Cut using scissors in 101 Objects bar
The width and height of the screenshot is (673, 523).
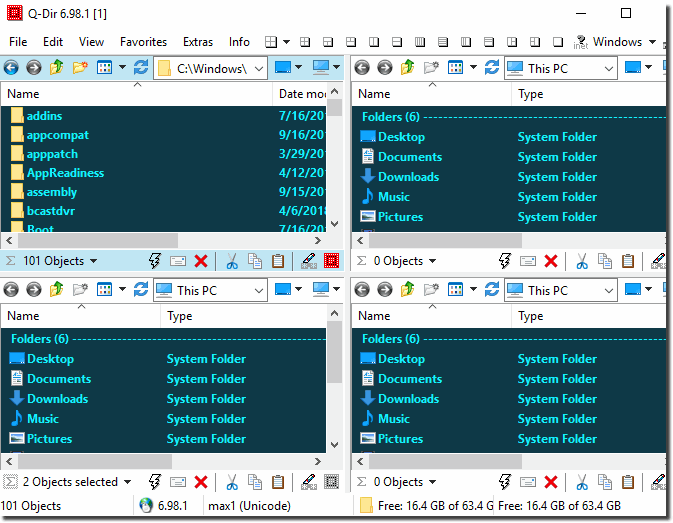[x=232, y=261]
